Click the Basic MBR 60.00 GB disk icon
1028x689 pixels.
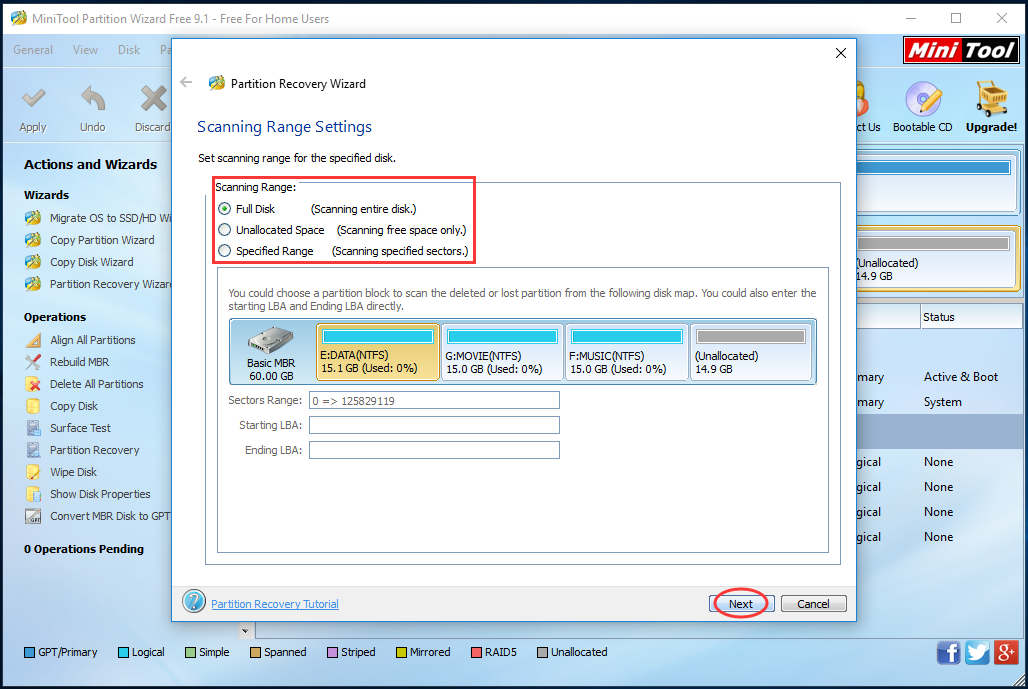coord(271,353)
